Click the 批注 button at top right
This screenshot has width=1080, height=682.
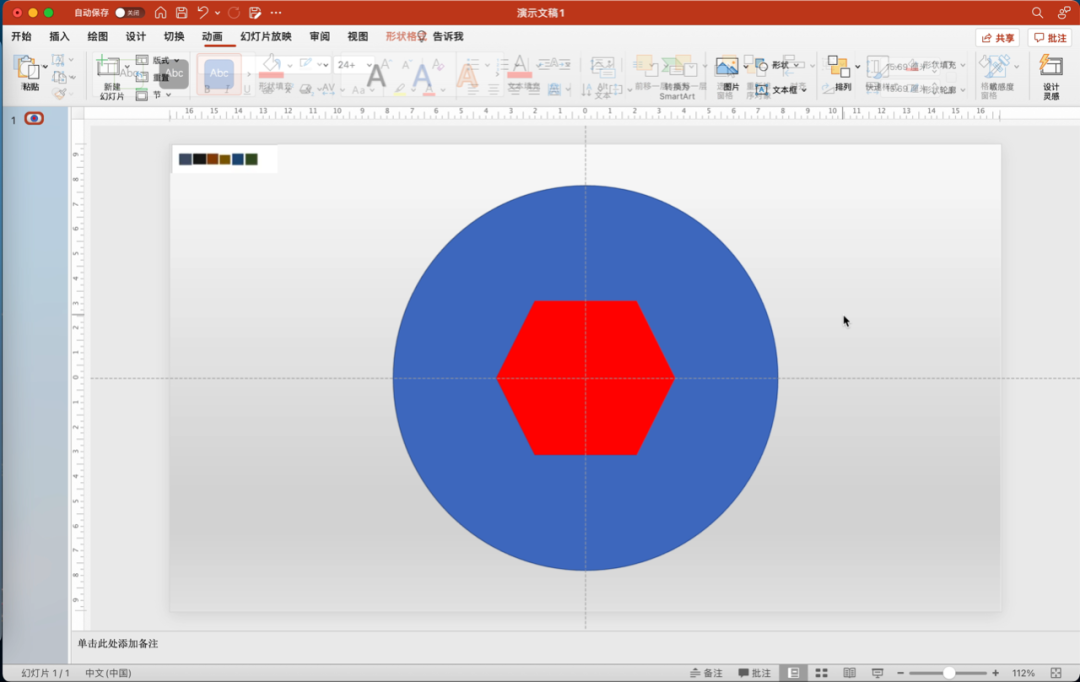pos(1049,38)
